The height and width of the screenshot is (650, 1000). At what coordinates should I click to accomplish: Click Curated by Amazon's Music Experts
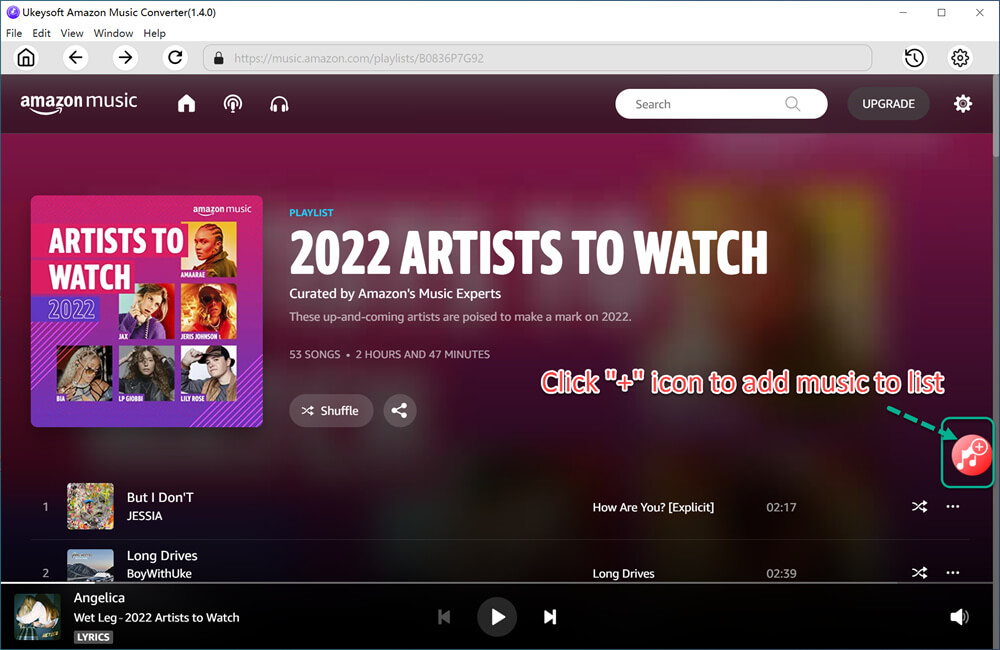[395, 293]
